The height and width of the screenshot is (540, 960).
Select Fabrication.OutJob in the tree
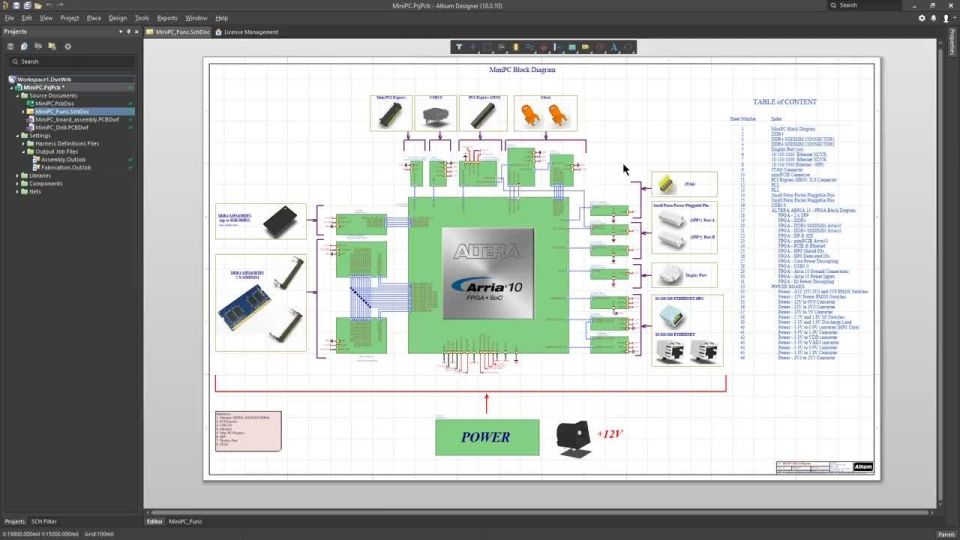66,167
